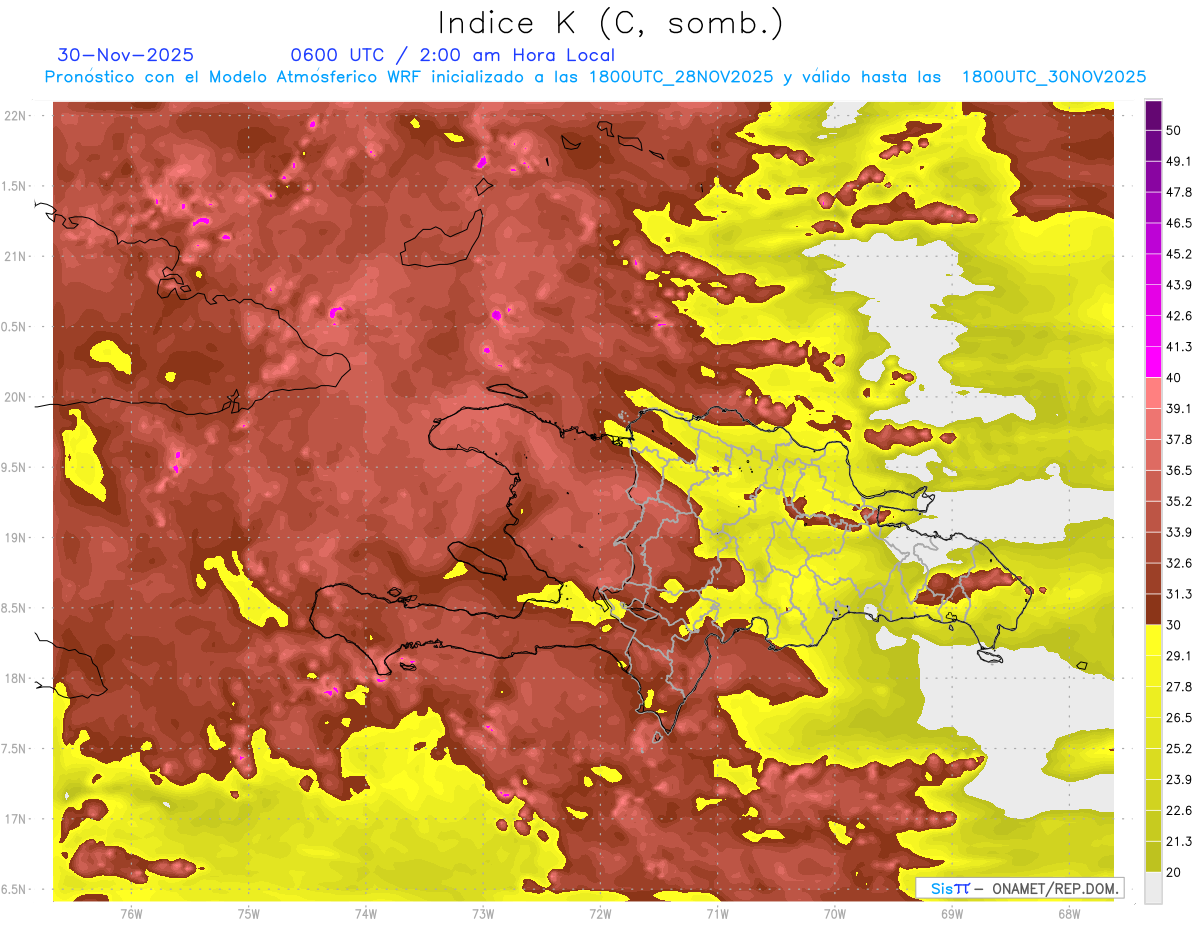This screenshot has height=927, width=1200.
Task: Click the gray swatch below 20 on colorbar
Action: [x=1153, y=887]
